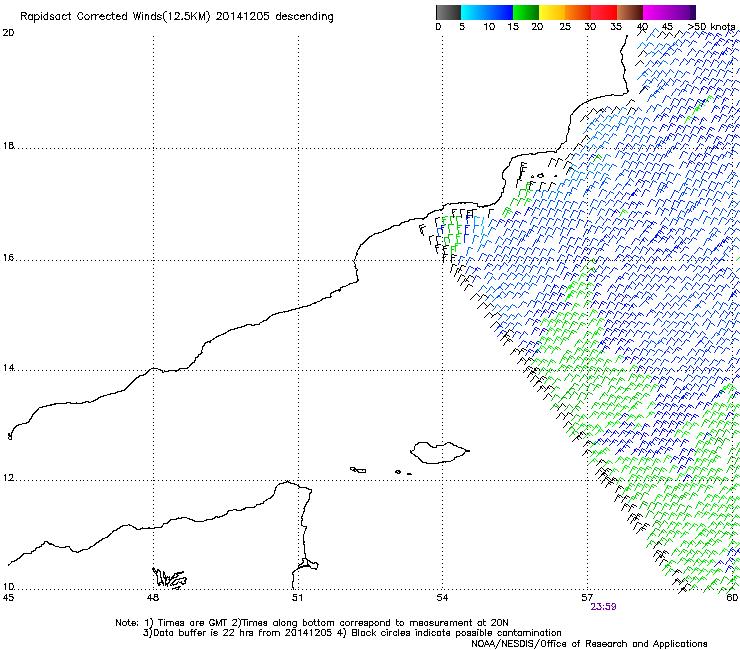740x650 pixels.
Task: Click the legend label '25'
Action: (x=565, y=27)
